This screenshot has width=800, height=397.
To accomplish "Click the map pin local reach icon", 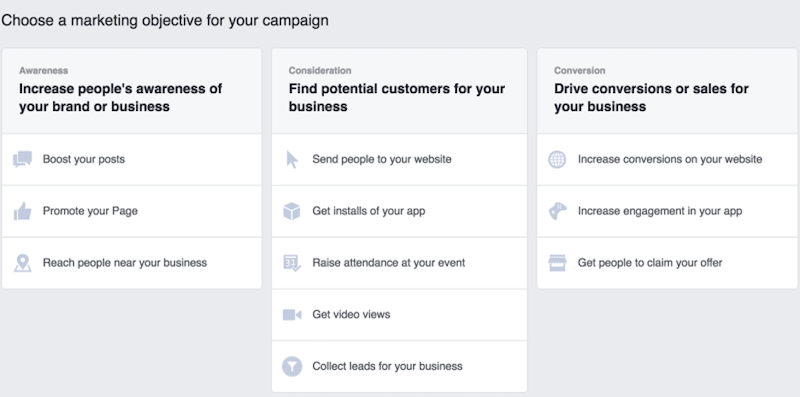I will (x=22, y=263).
